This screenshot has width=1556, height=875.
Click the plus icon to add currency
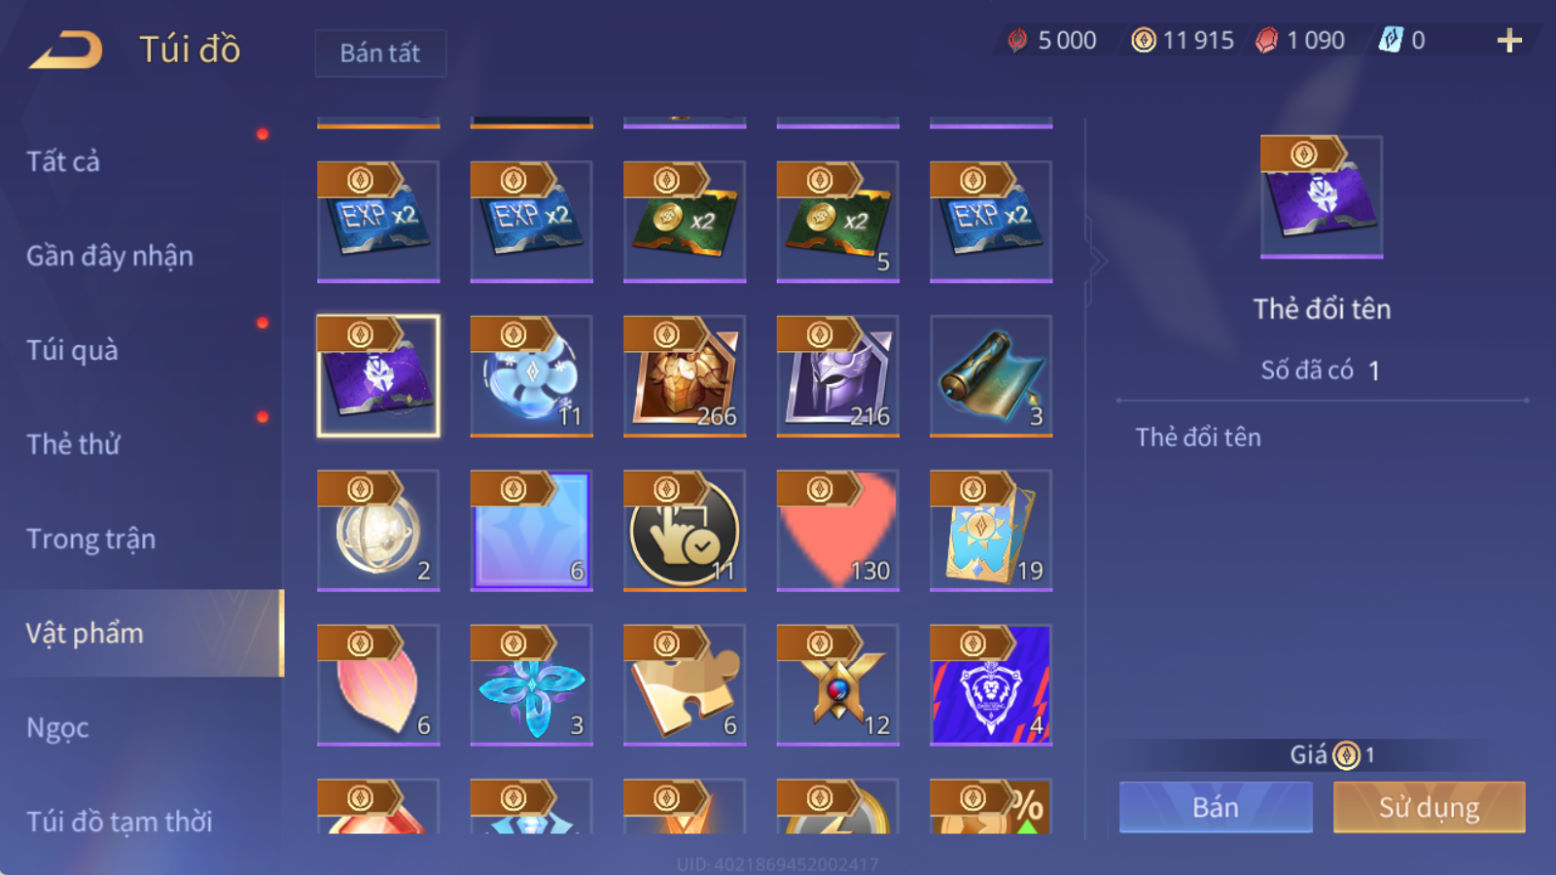click(1509, 41)
